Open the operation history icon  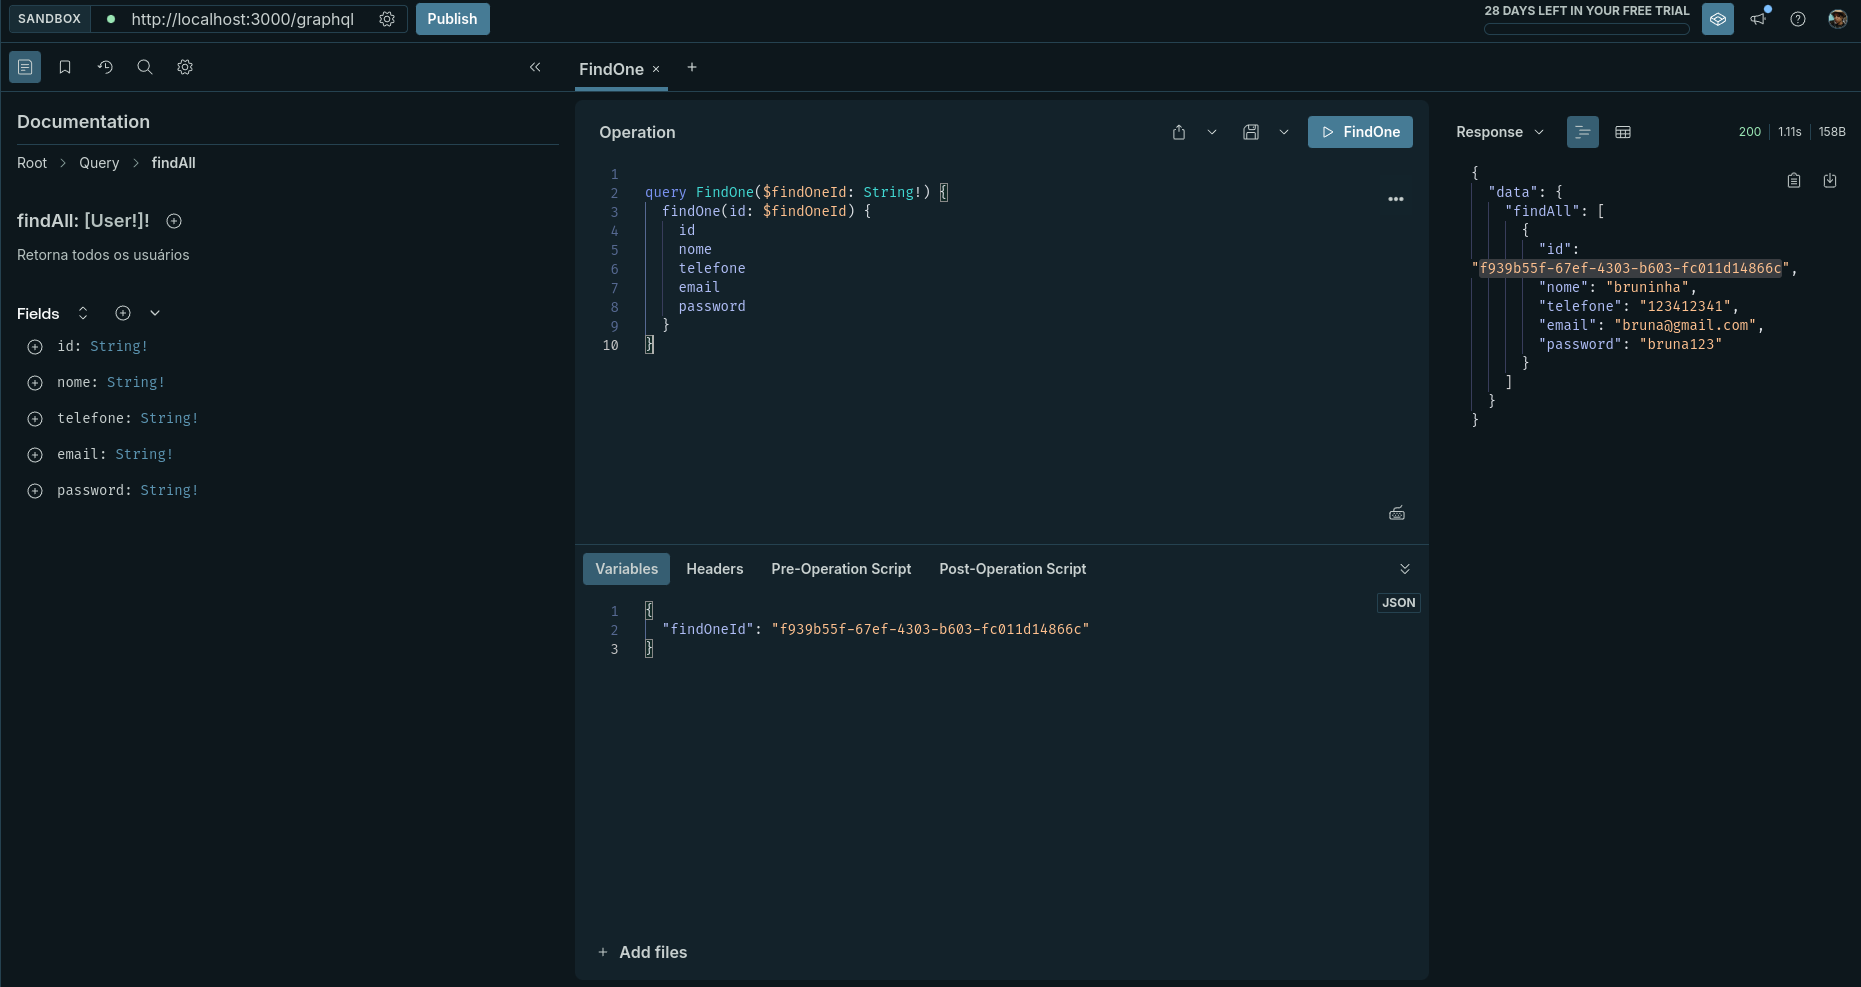point(105,67)
